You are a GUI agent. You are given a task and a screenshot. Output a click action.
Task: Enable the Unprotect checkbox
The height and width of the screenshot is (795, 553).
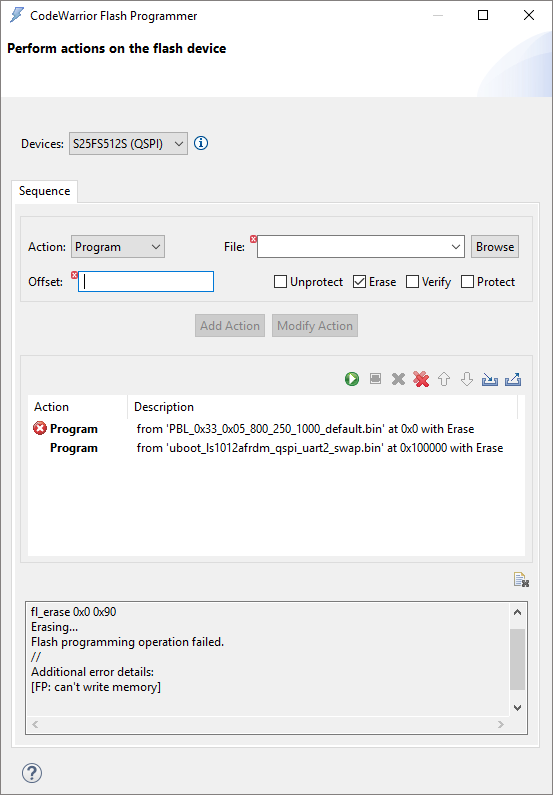point(280,281)
